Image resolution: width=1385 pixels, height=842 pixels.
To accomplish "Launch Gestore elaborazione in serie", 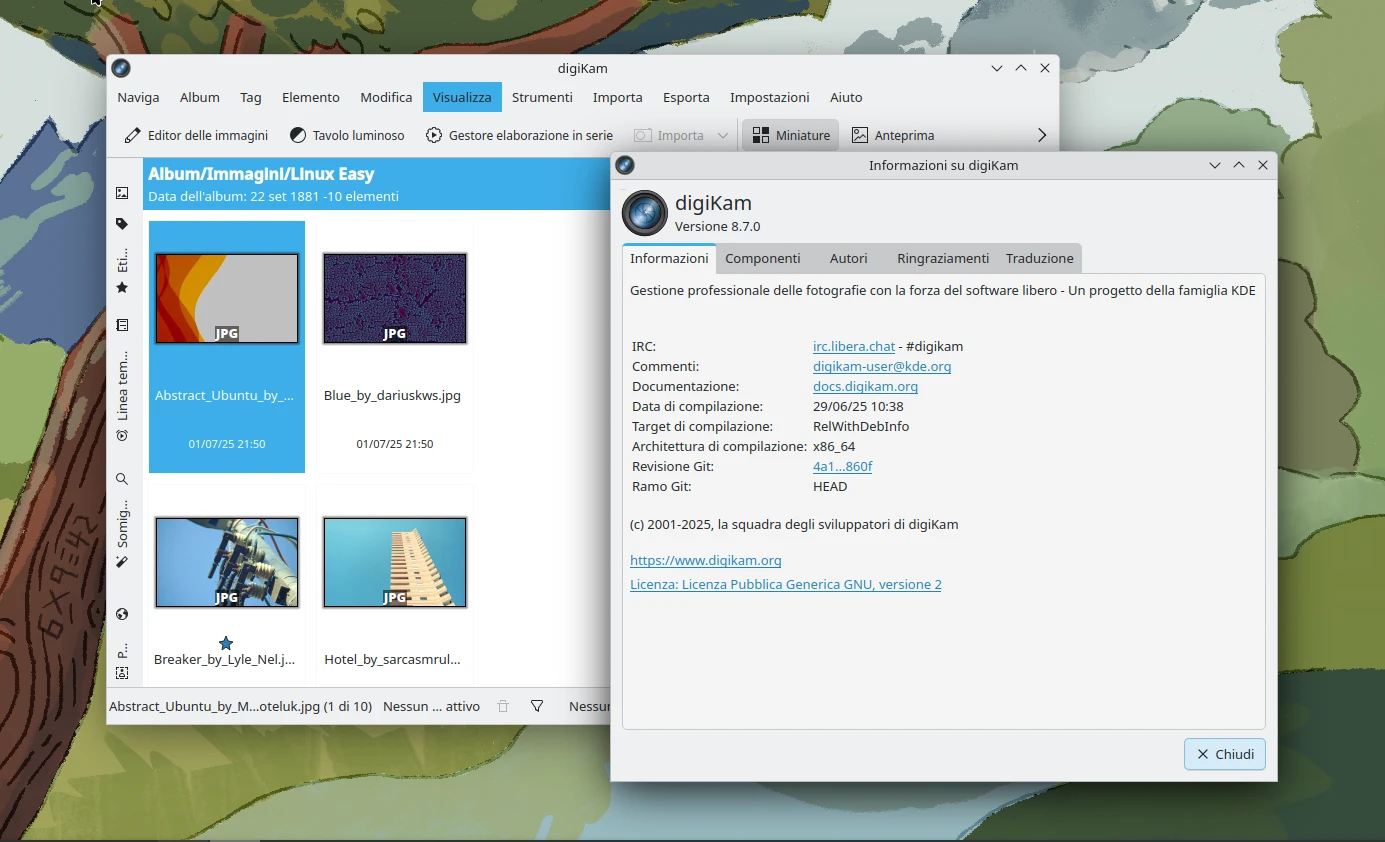I will [x=519, y=135].
